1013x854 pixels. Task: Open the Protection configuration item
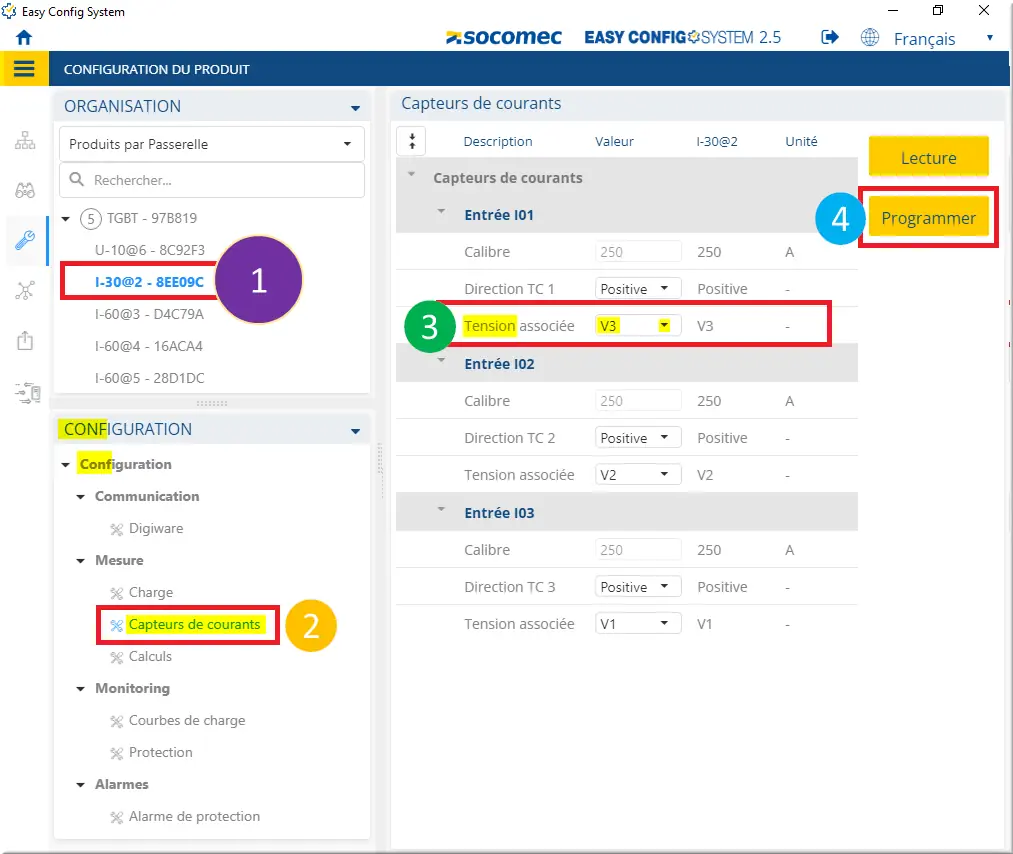[x=160, y=752]
